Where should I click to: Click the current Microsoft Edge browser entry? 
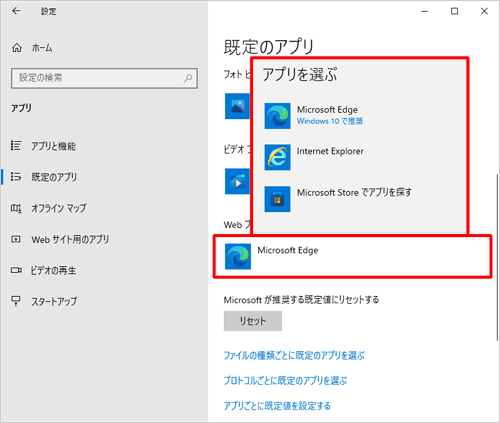tap(352, 256)
